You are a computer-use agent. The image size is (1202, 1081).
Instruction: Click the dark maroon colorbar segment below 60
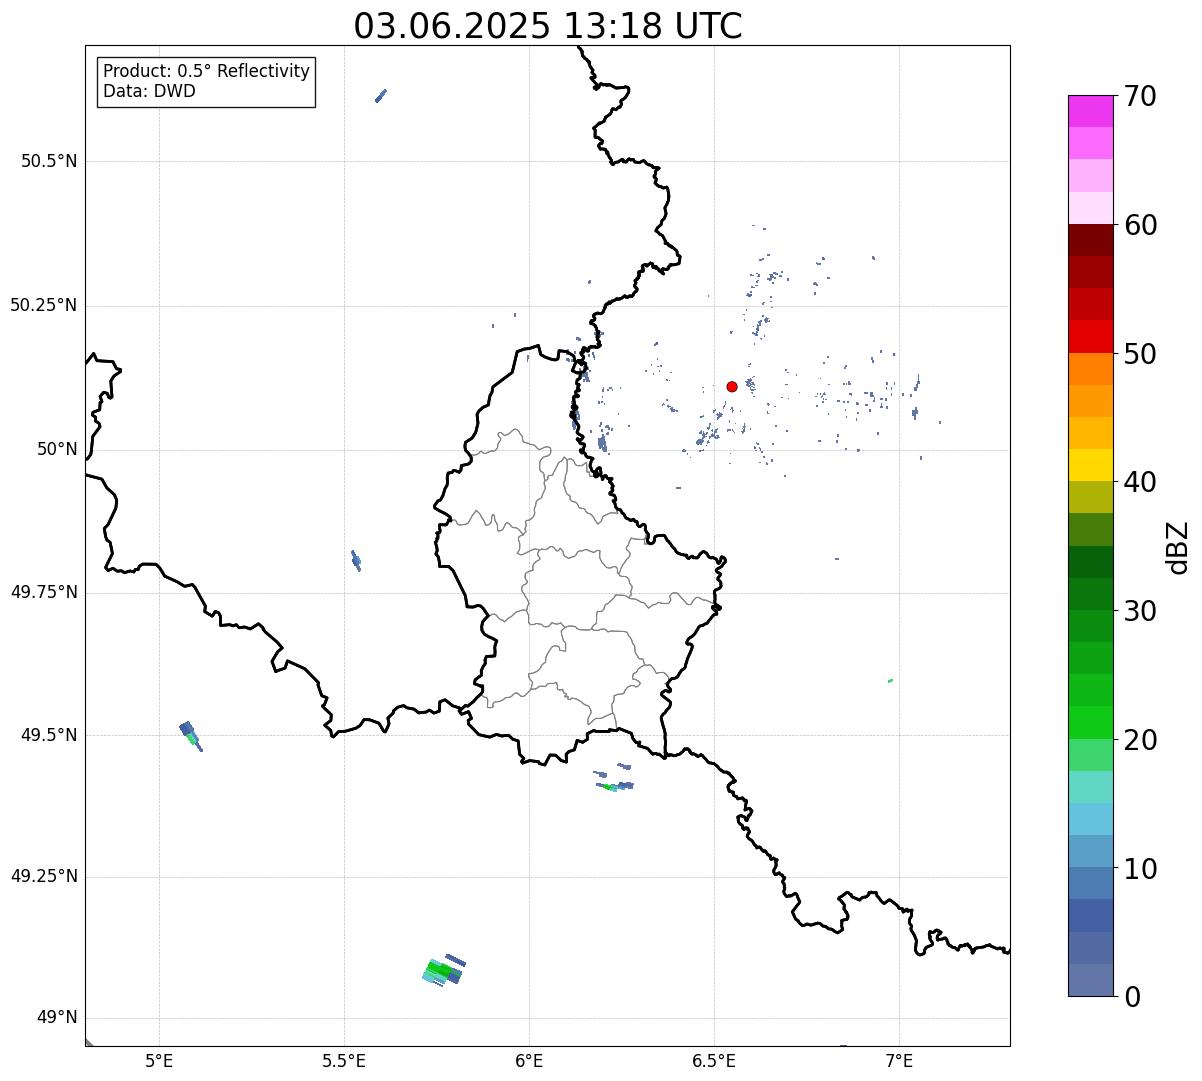[1090, 240]
